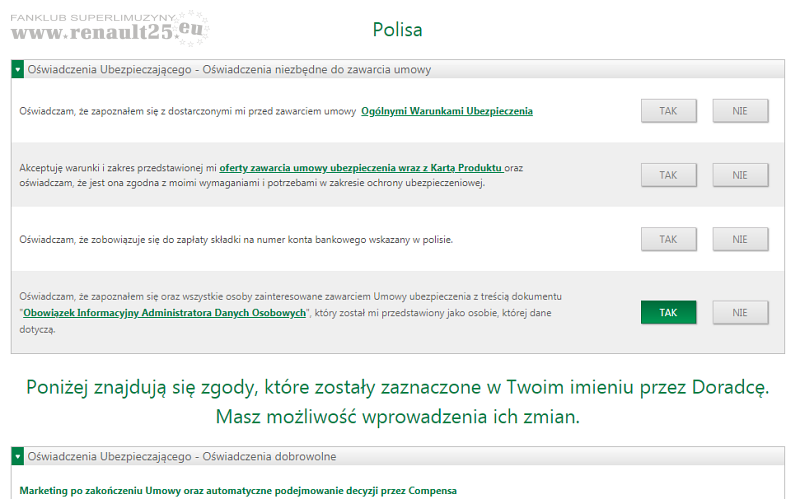
Task: Select NIE for Administratora Danych Osobowych statement
Action: pyautogui.click(x=740, y=313)
